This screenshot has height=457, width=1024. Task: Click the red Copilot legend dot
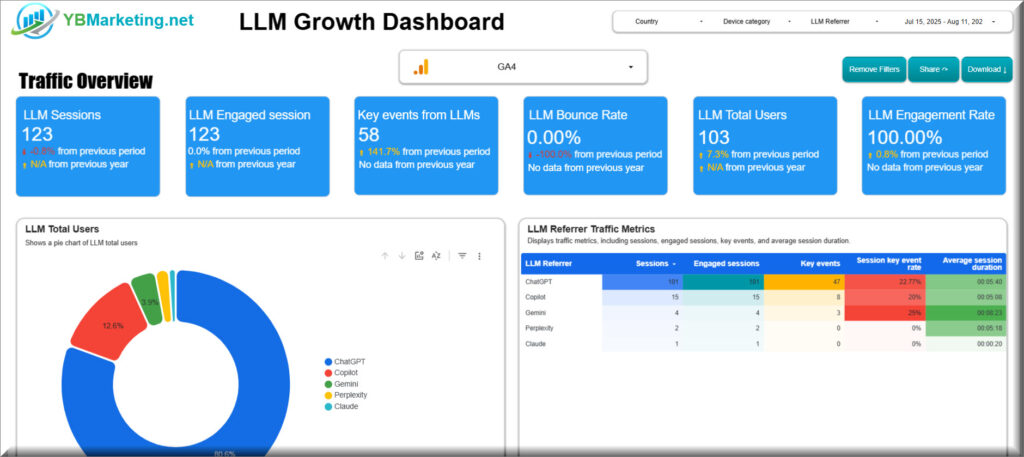pyautogui.click(x=328, y=373)
